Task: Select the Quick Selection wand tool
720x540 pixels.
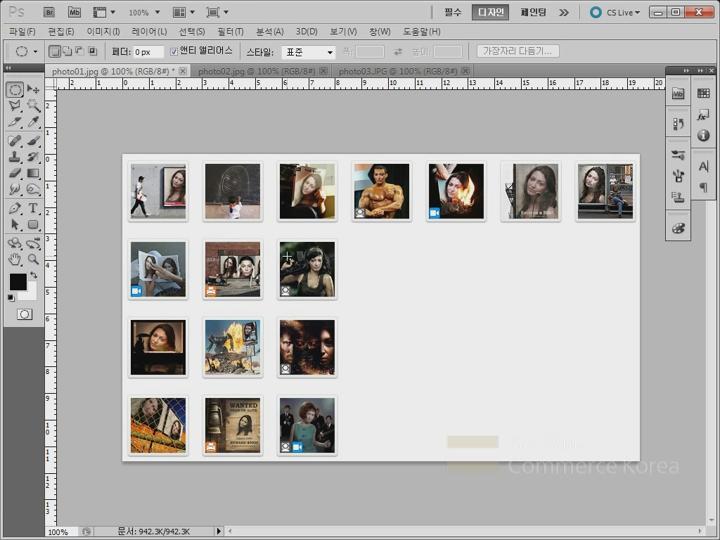Action: (x=33, y=106)
